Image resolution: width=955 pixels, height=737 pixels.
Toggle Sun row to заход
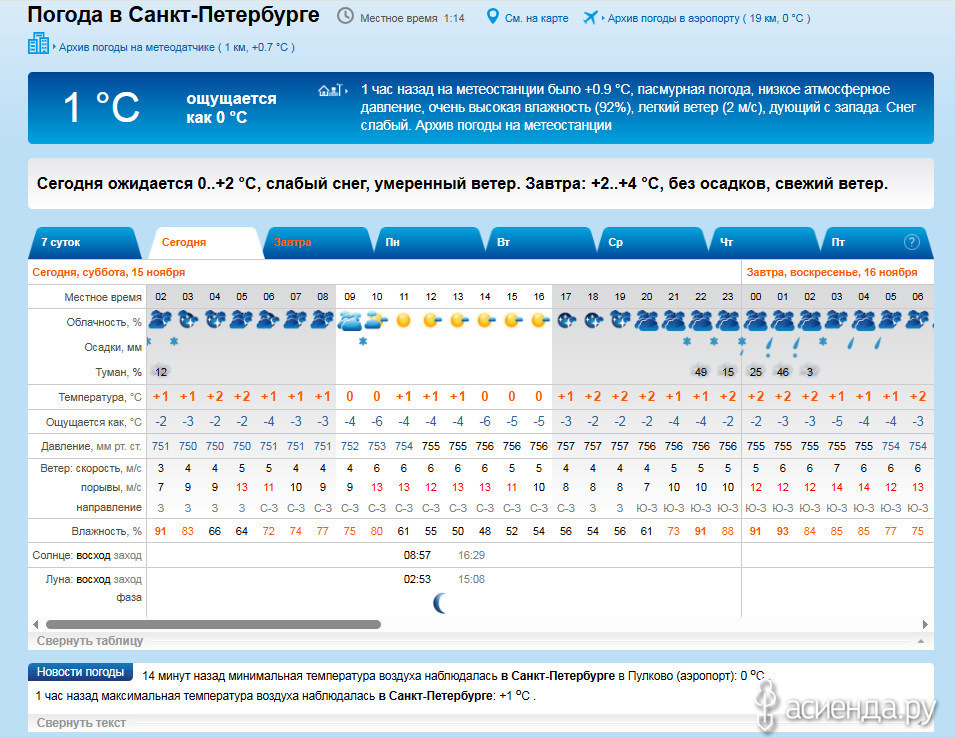point(127,553)
